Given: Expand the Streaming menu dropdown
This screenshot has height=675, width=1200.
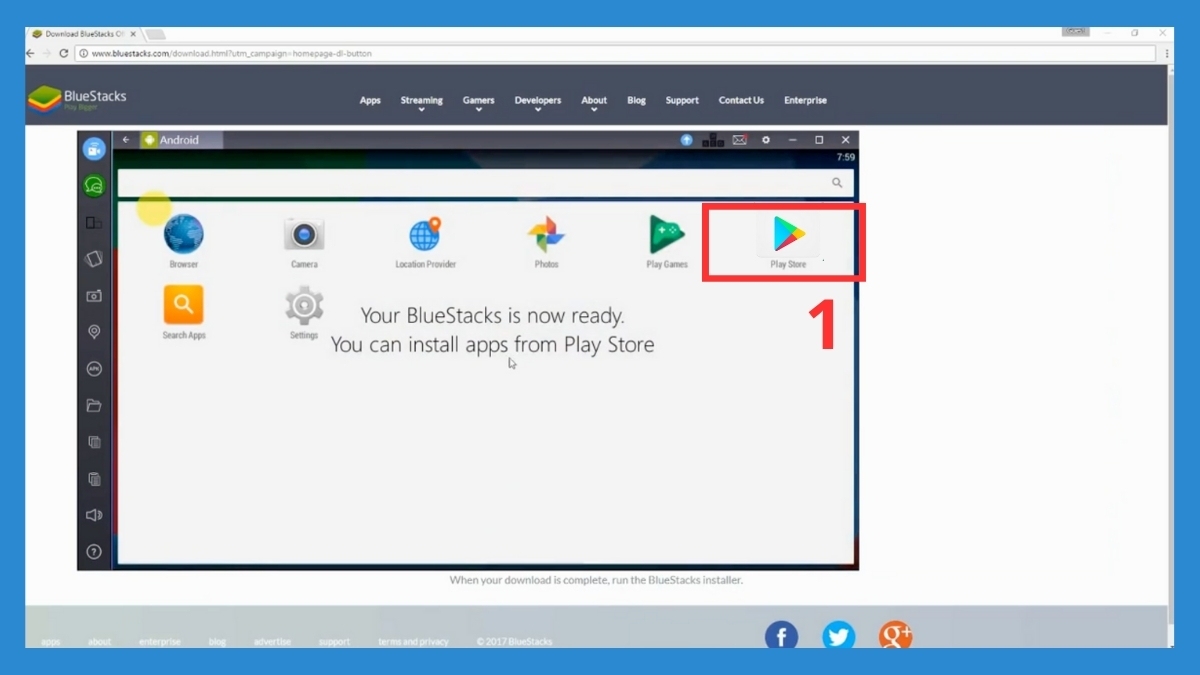Looking at the screenshot, I should (421, 102).
